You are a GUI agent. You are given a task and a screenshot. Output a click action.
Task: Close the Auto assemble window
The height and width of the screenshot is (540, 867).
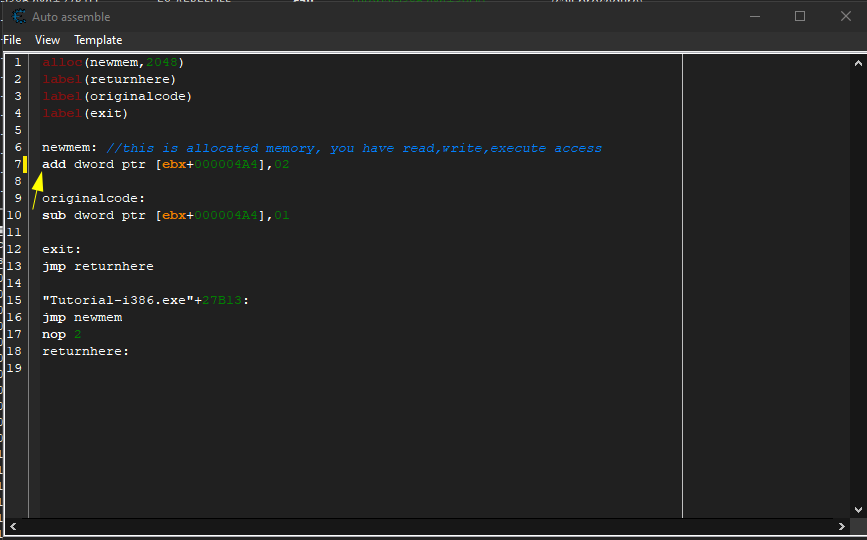coord(844,17)
